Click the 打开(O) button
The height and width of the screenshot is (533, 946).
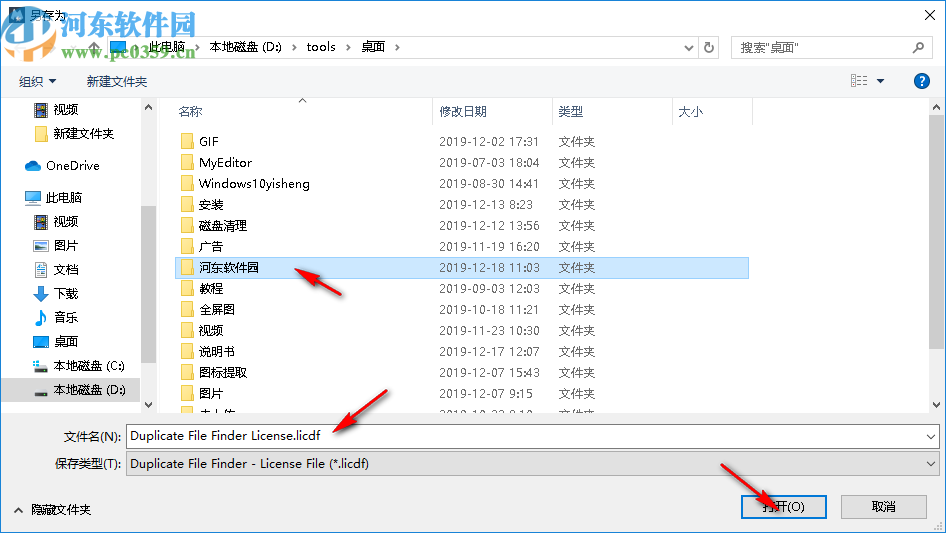784,507
